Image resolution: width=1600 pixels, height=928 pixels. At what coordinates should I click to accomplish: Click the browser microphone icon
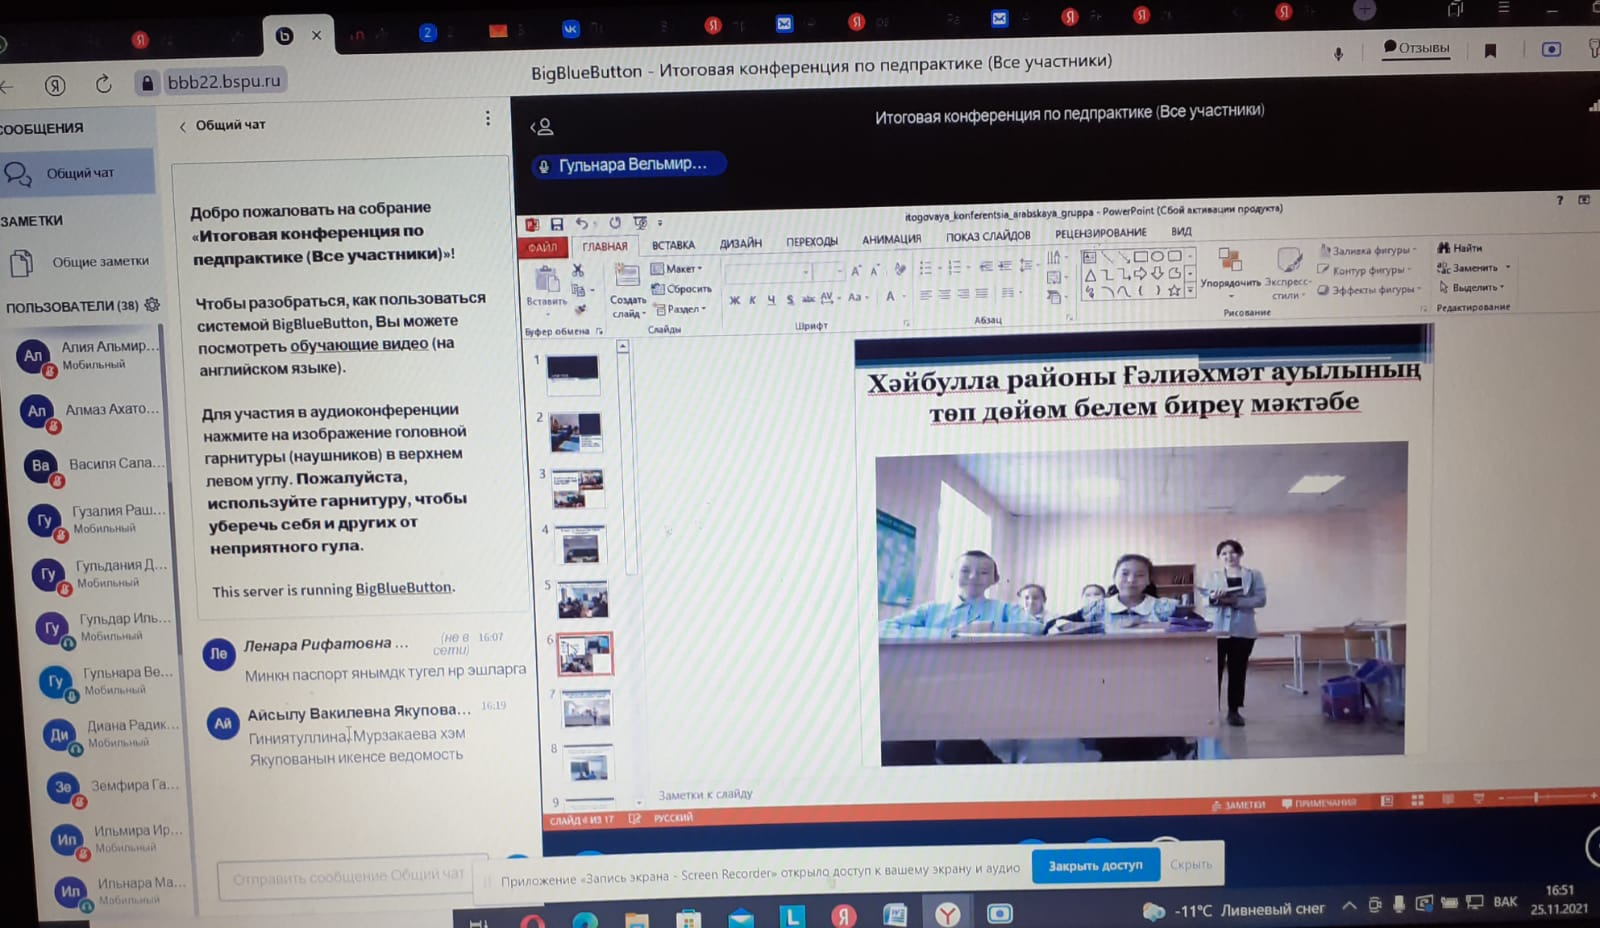pyautogui.click(x=1338, y=54)
